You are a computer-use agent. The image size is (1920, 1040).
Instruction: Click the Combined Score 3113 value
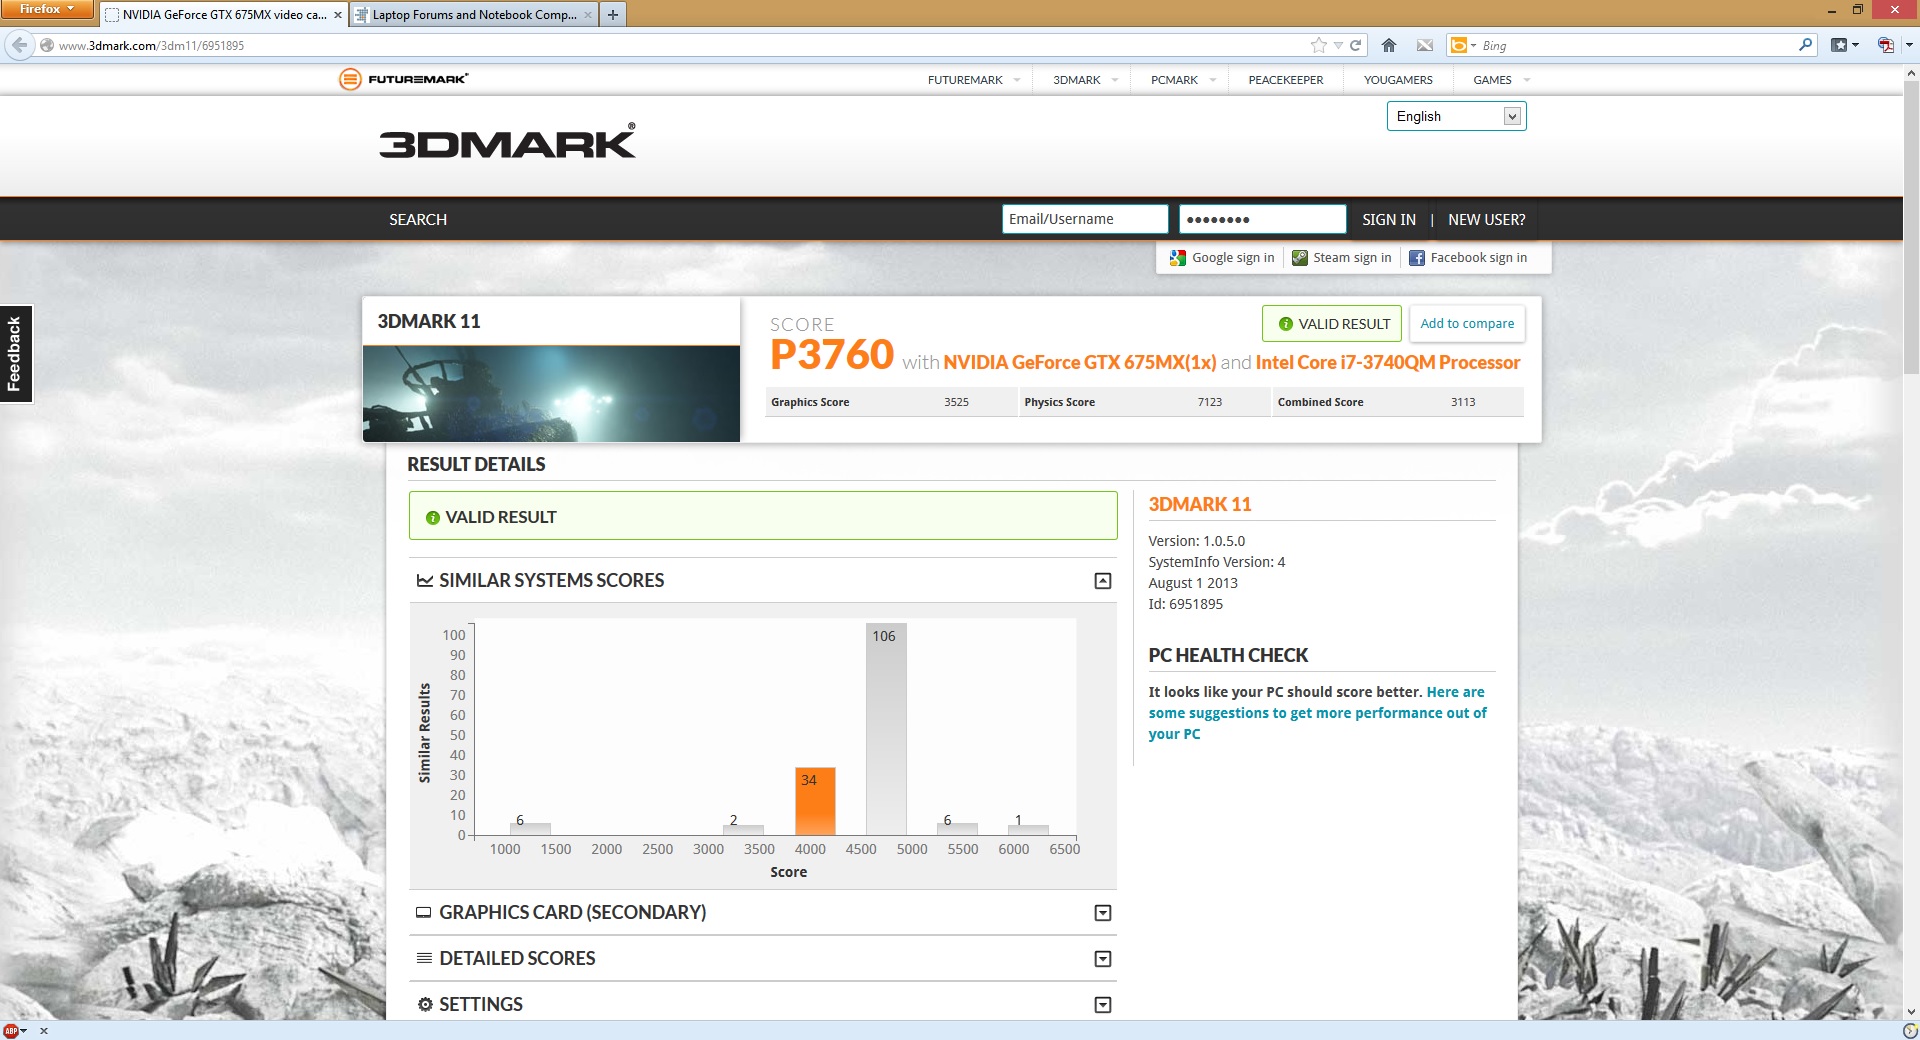point(1463,403)
